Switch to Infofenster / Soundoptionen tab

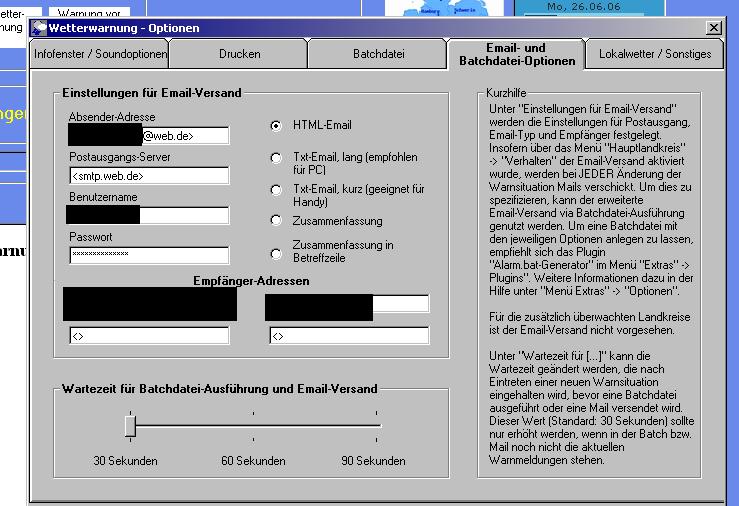coord(101,54)
